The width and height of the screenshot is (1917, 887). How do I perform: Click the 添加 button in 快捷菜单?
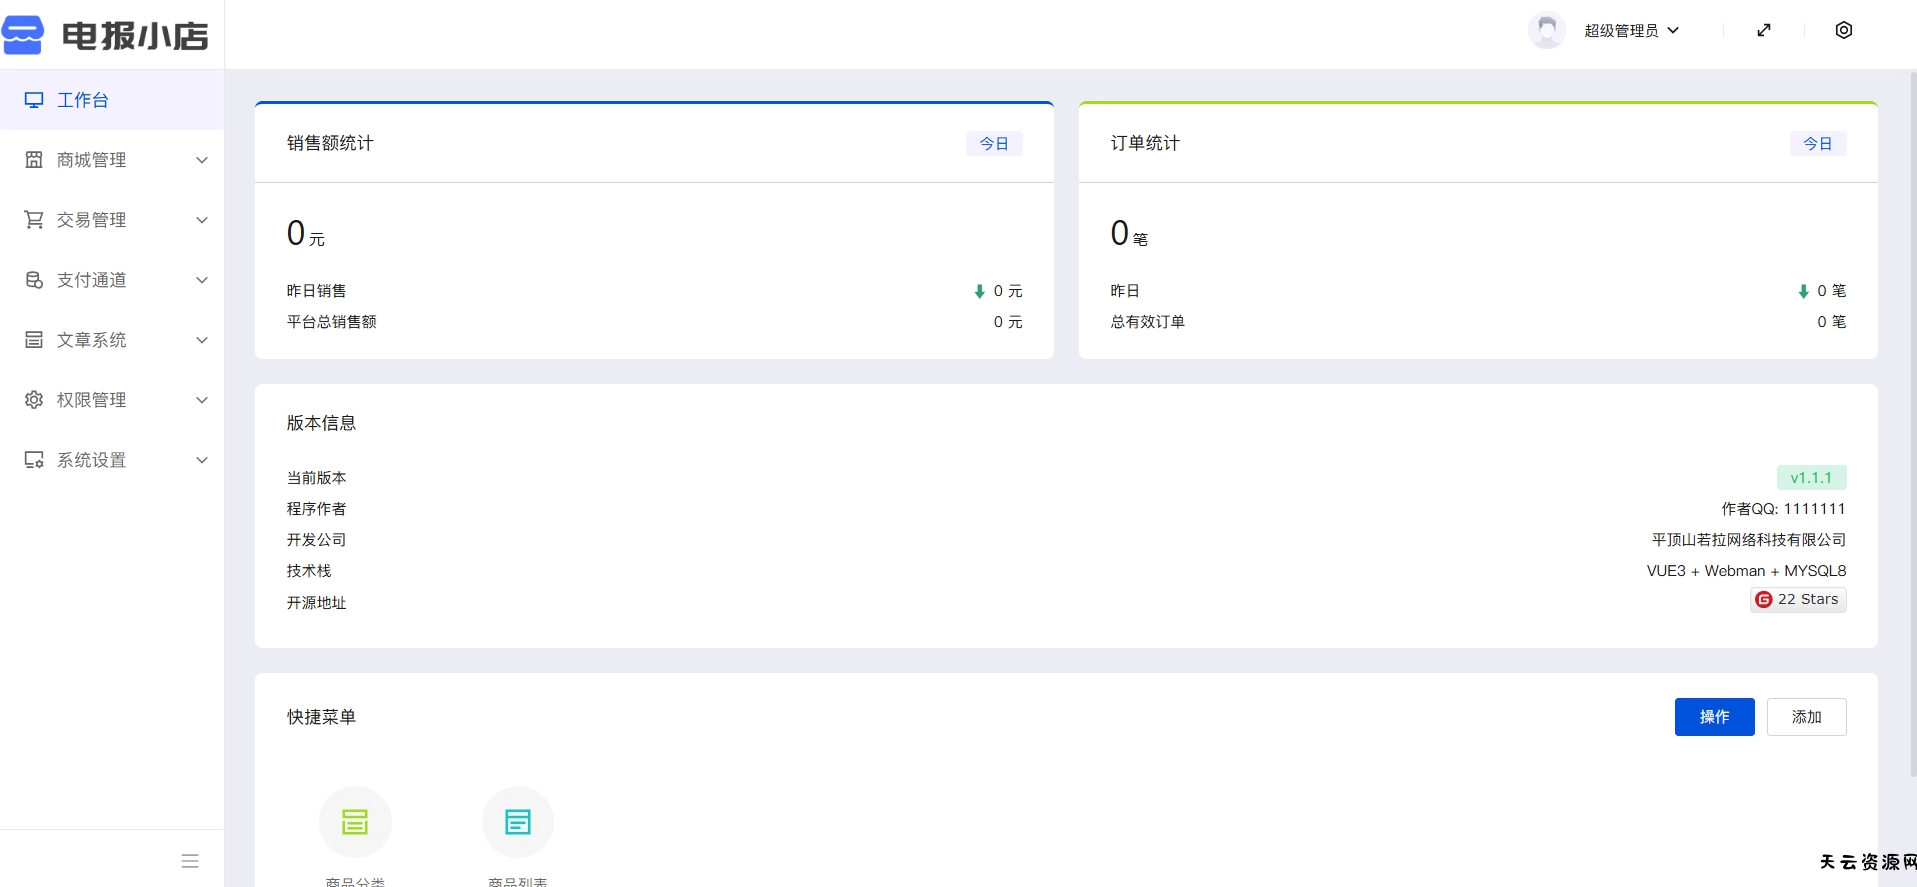[x=1806, y=717]
